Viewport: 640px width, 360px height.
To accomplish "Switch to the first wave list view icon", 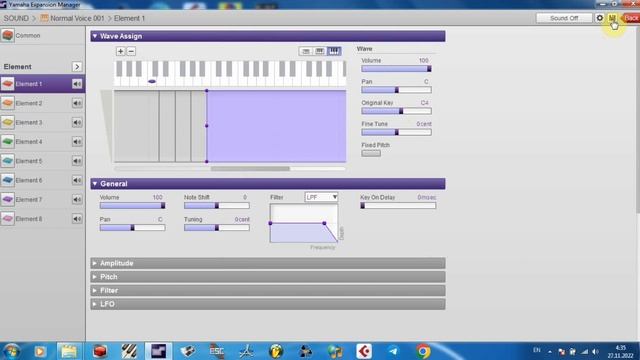I will [x=306, y=51].
